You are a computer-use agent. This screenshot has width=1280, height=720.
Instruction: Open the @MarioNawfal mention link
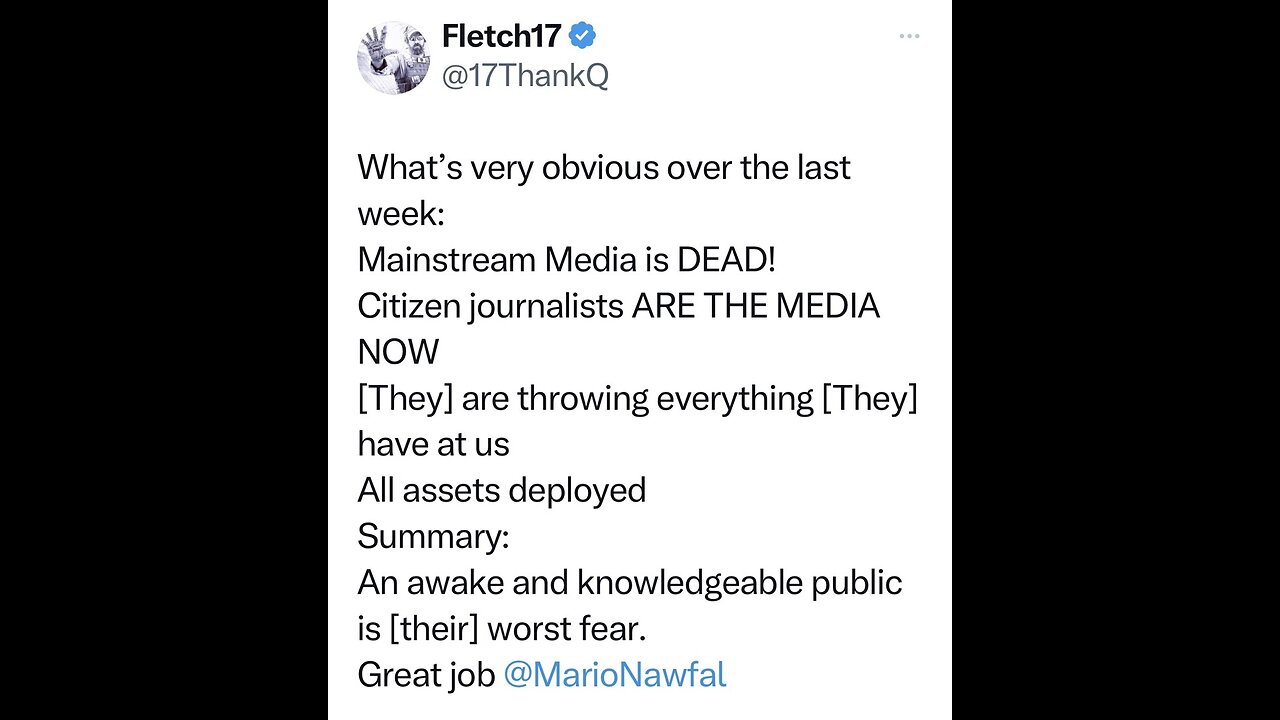pyautogui.click(x=614, y=675)
